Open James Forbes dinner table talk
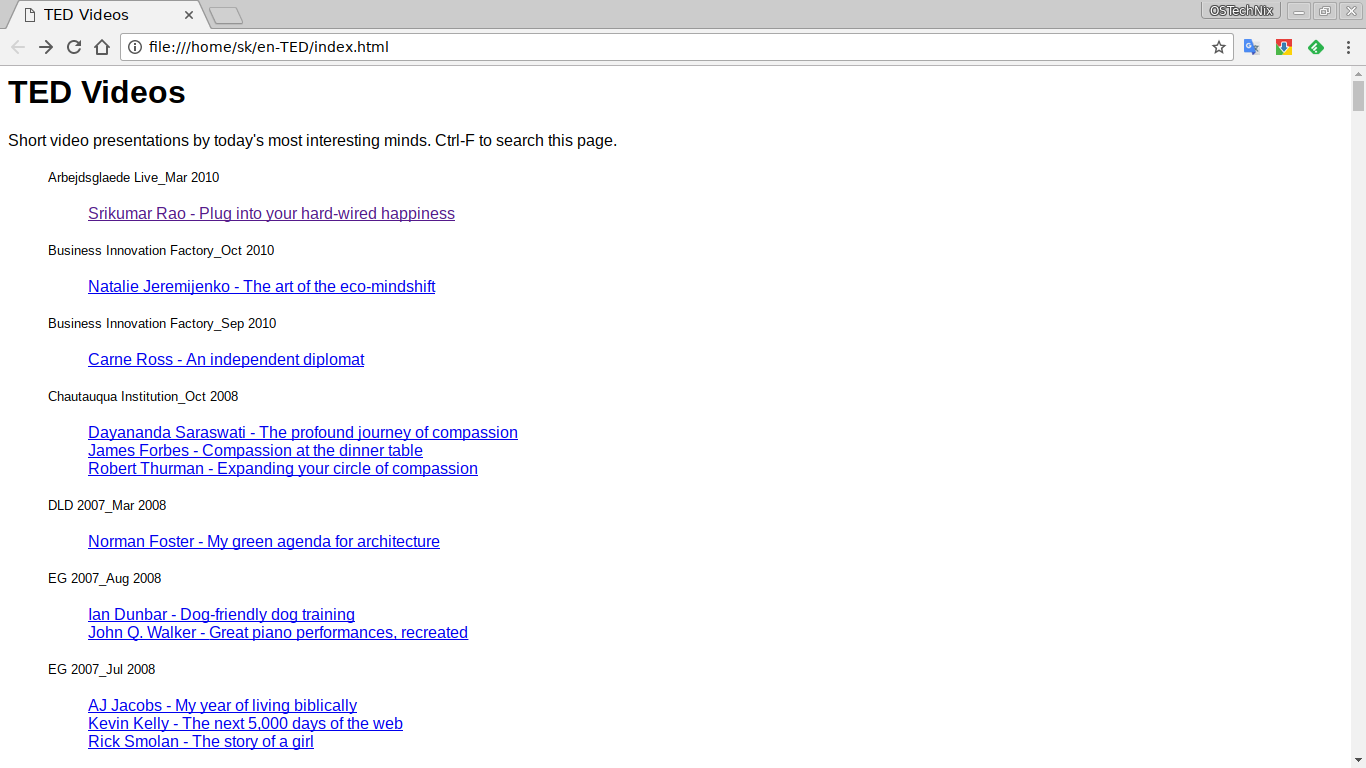This screenshot has width=1366, height=768. click(255, 451)
